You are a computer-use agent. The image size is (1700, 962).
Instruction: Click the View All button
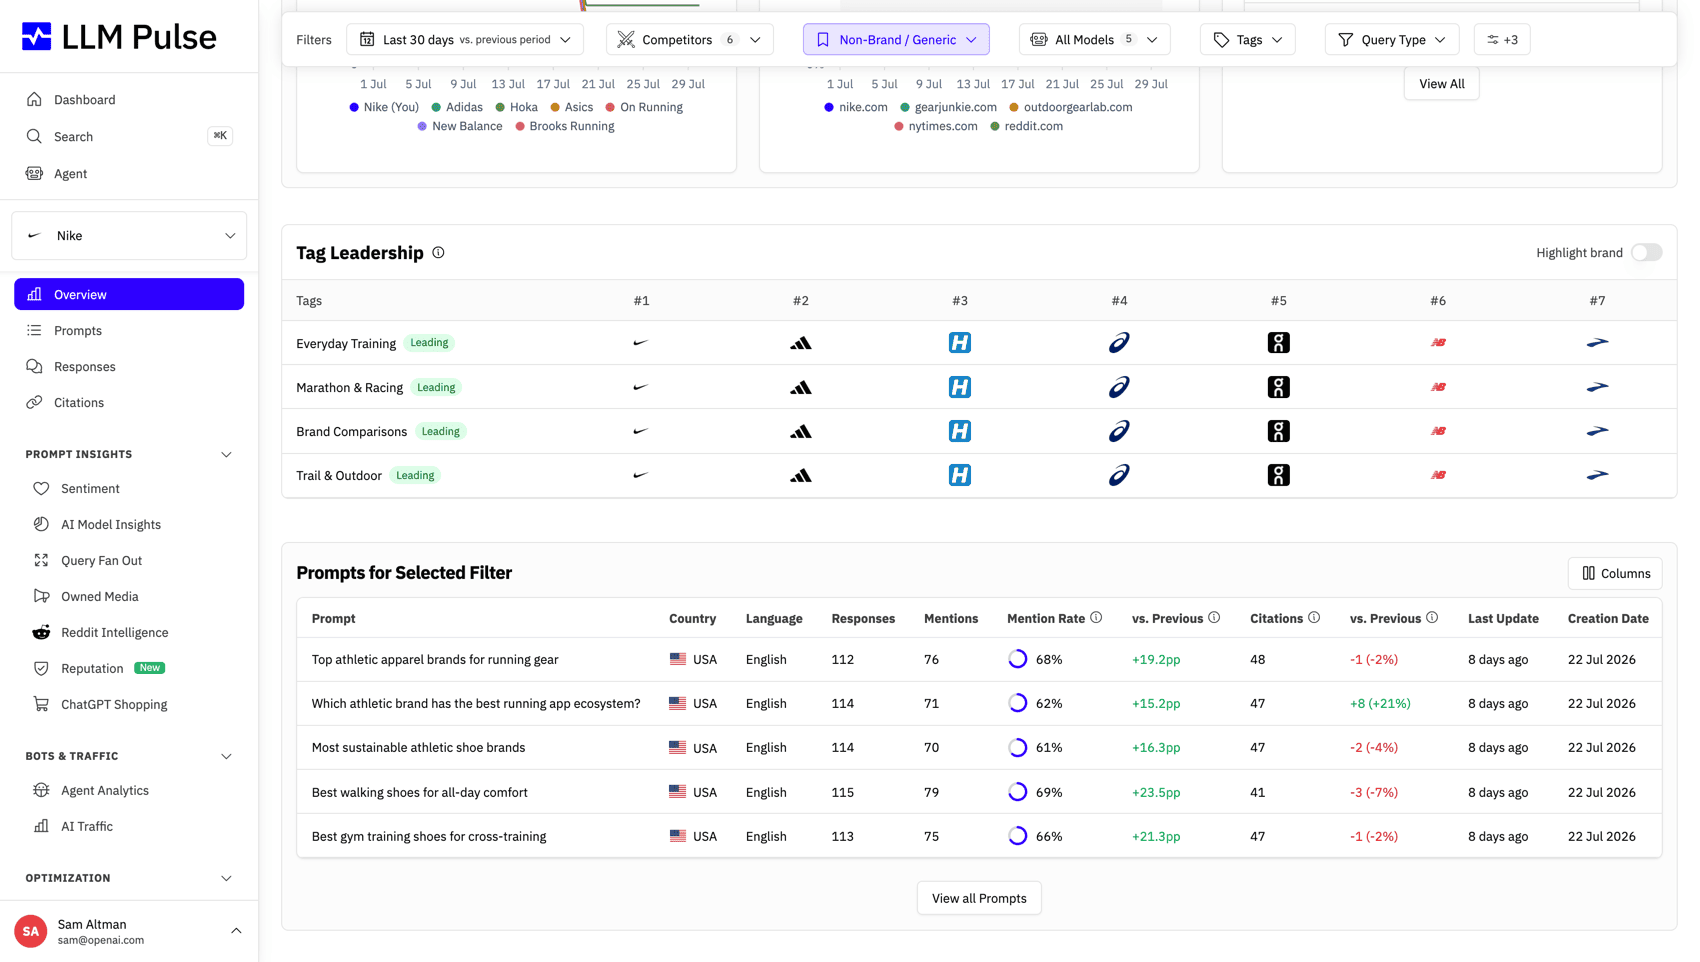click(1441, 84)
